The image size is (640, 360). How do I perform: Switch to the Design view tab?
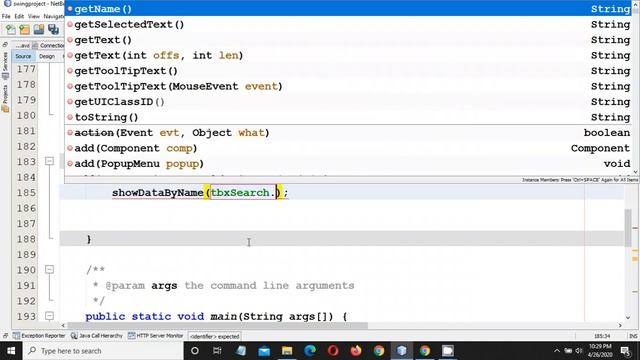(47, 56)
